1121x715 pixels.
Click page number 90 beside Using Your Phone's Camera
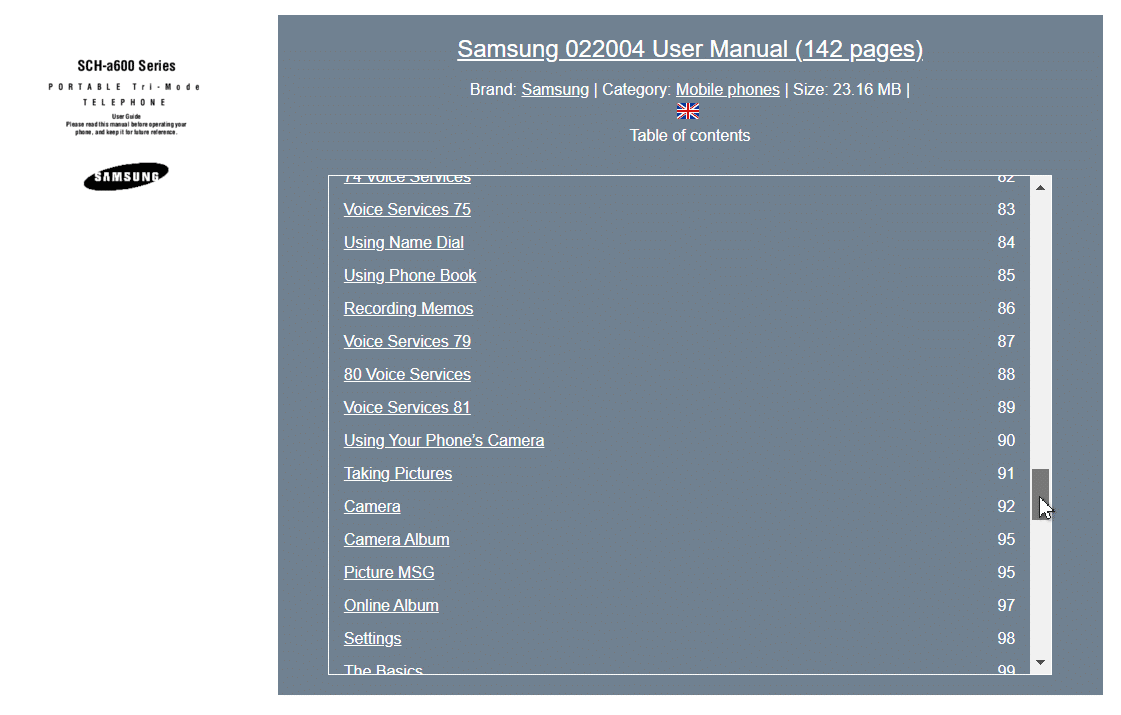coord(1006,440)
